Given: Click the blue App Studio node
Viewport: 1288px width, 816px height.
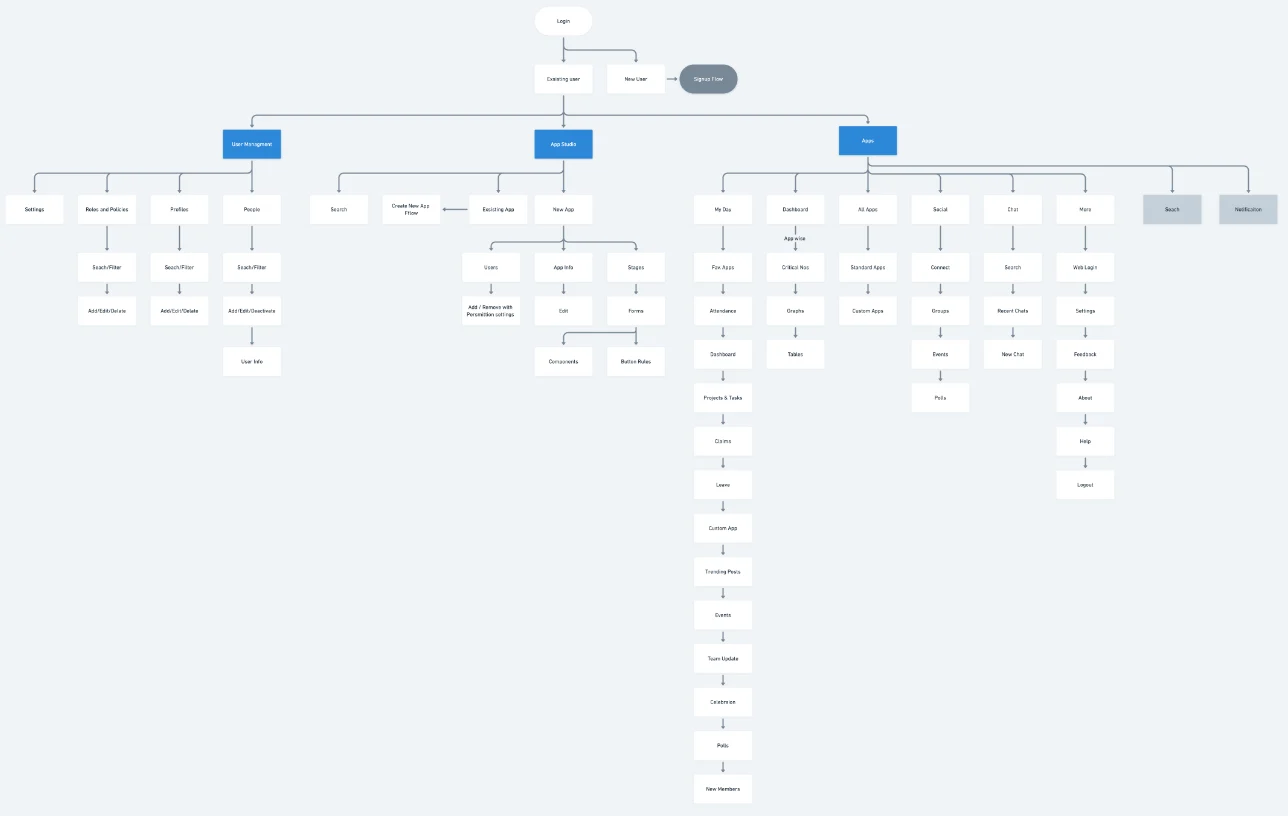Looking at the screenshot, I should (563, 144).
